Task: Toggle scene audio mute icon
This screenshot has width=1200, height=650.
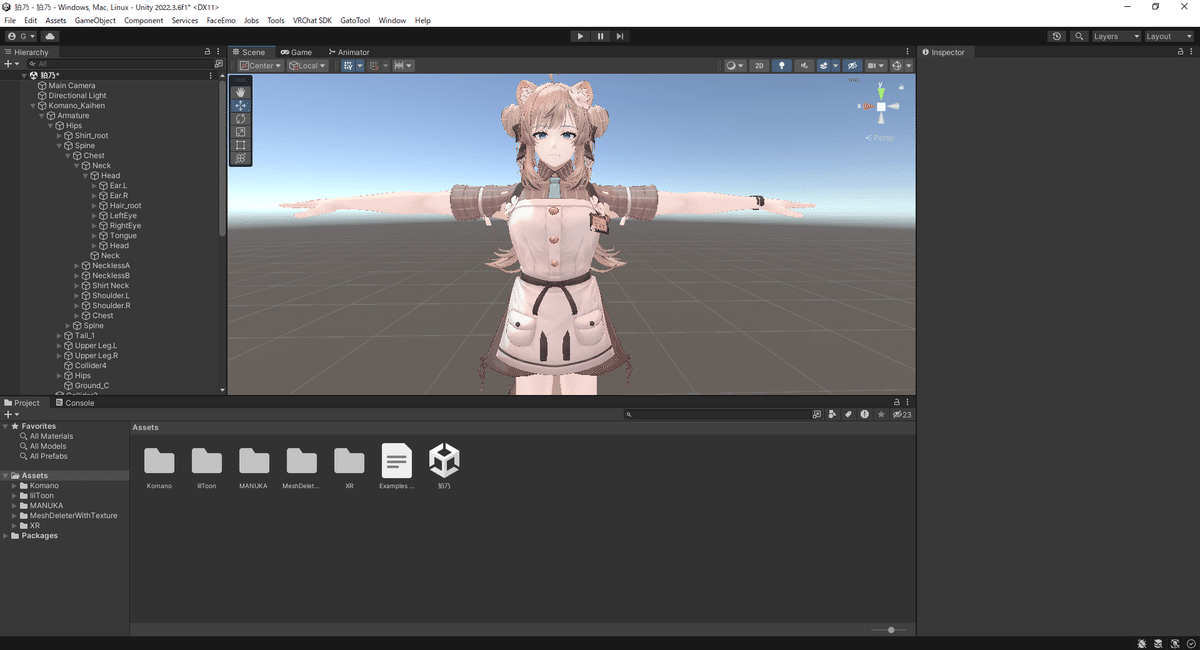Action: 805,66
